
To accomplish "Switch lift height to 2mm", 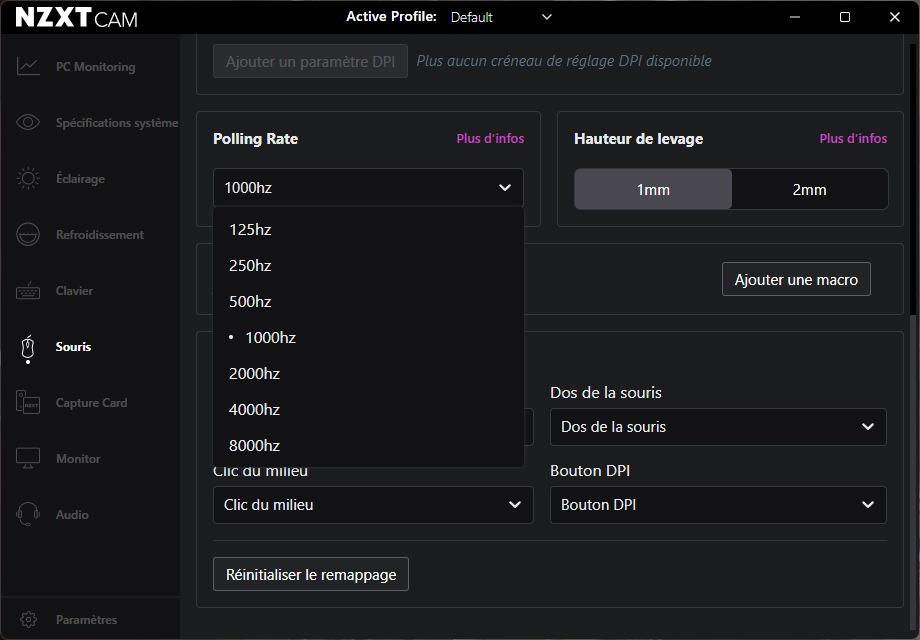I will click(x=809, y=189).
